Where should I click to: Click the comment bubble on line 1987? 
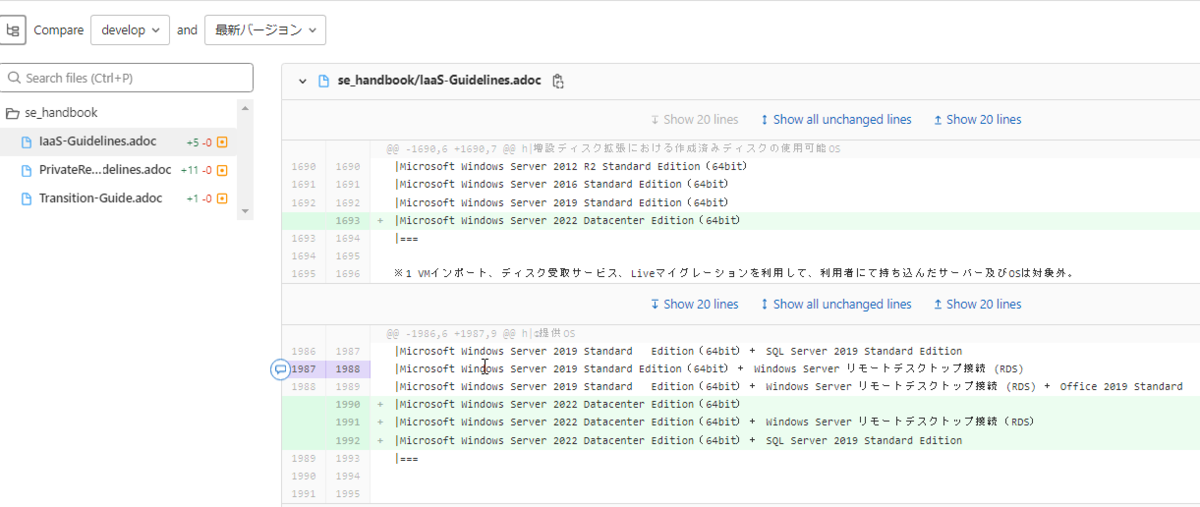click(279, 369)
